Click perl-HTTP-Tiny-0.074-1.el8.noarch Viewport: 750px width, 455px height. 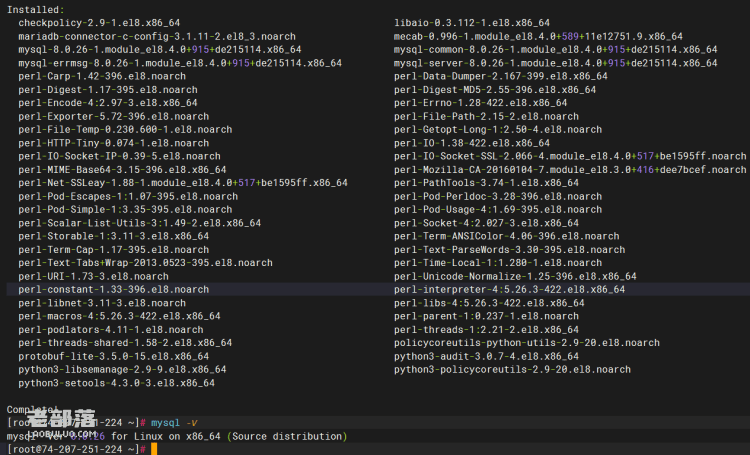(x=113, y=143)
